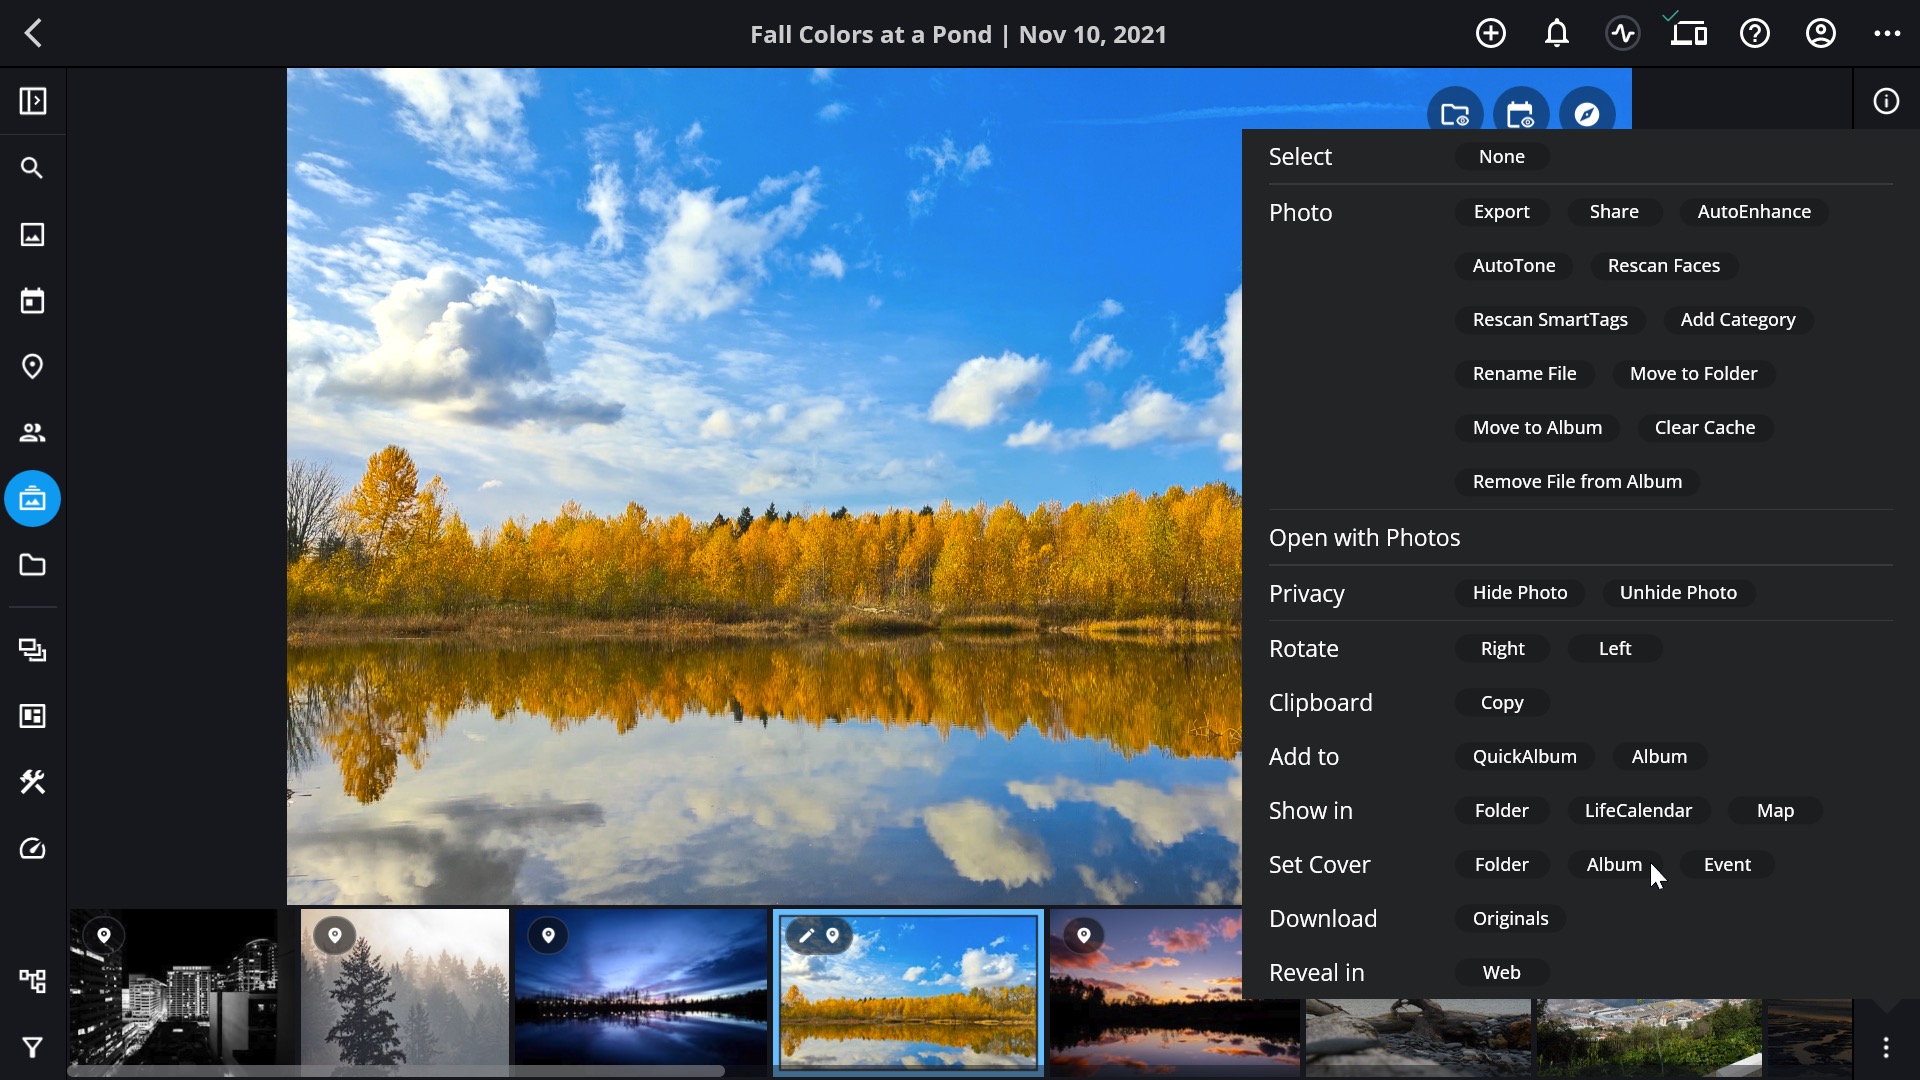The height and width of the screenshot is (1080, 1920).
Task: Open the devices icon in top bar
Action: (x=1689, y=33)
